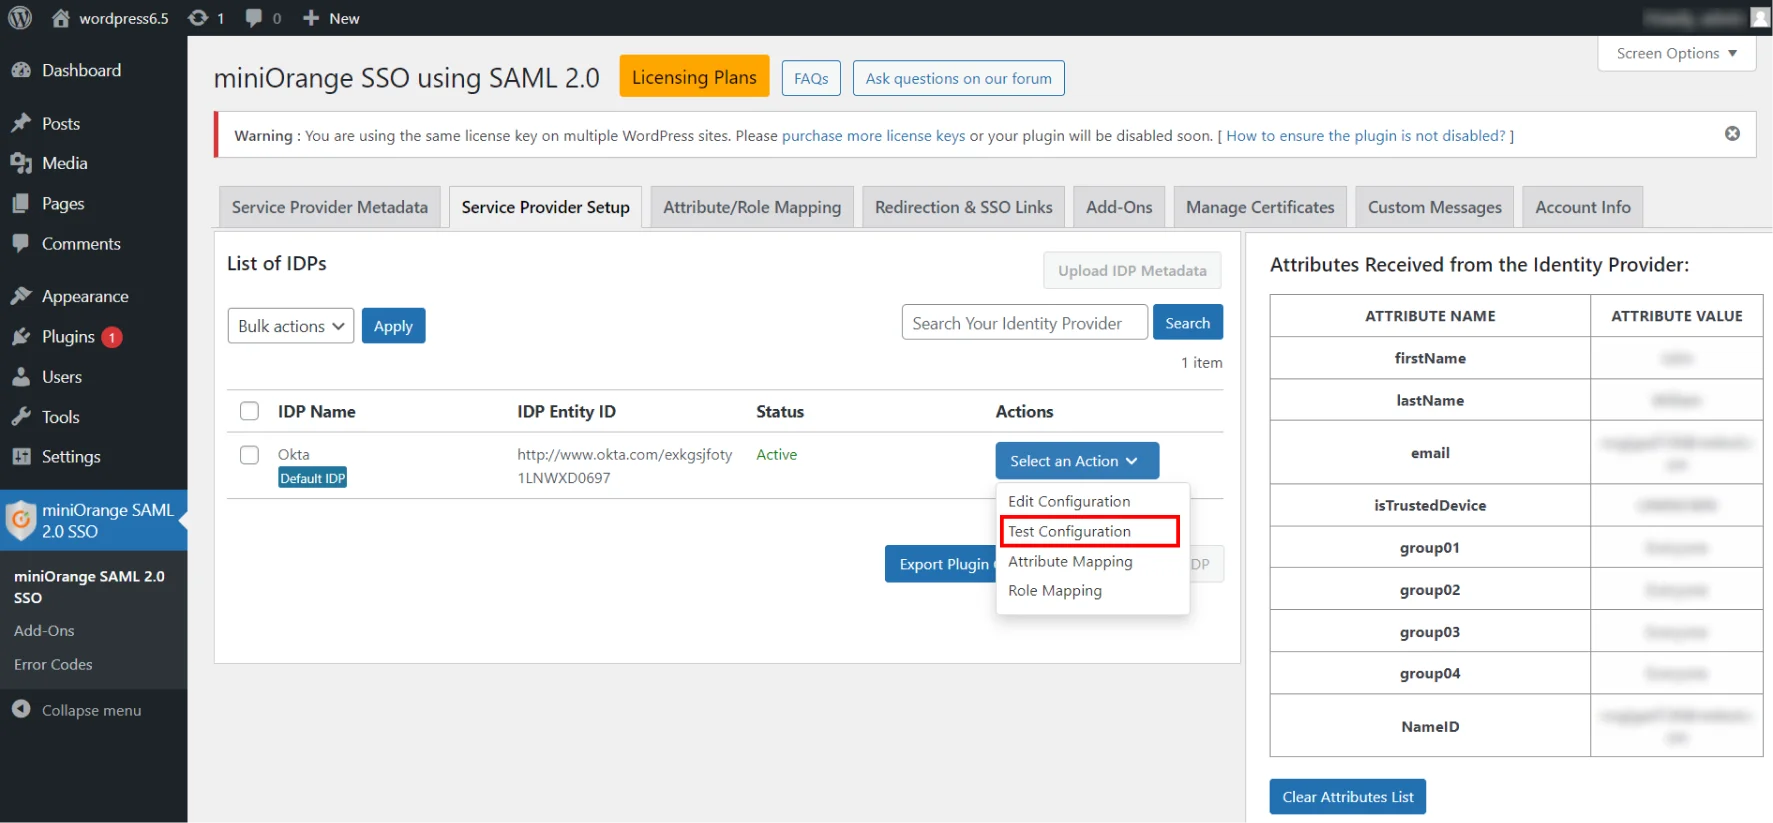Open the Bulk actions dropdown

291,326
